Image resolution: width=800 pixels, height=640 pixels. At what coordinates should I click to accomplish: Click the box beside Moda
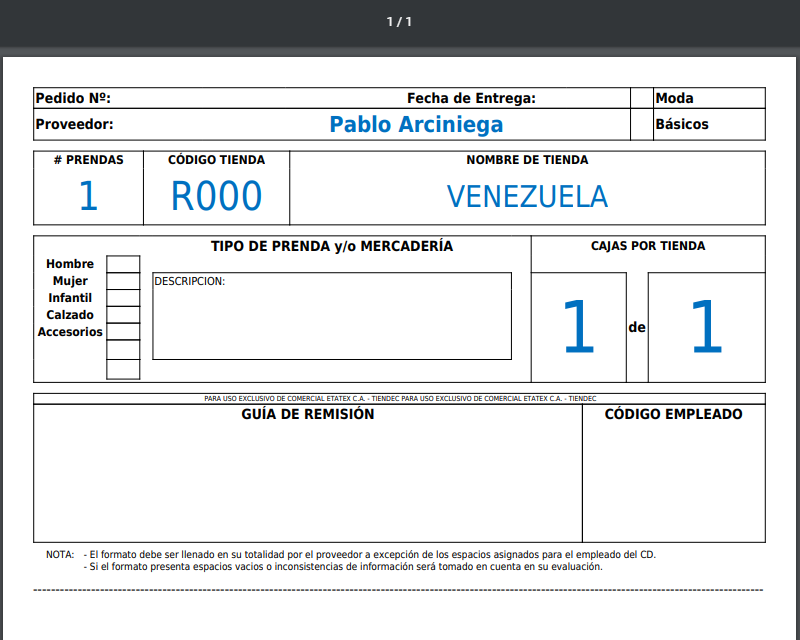pyautogui.click(x=641, y=98)
